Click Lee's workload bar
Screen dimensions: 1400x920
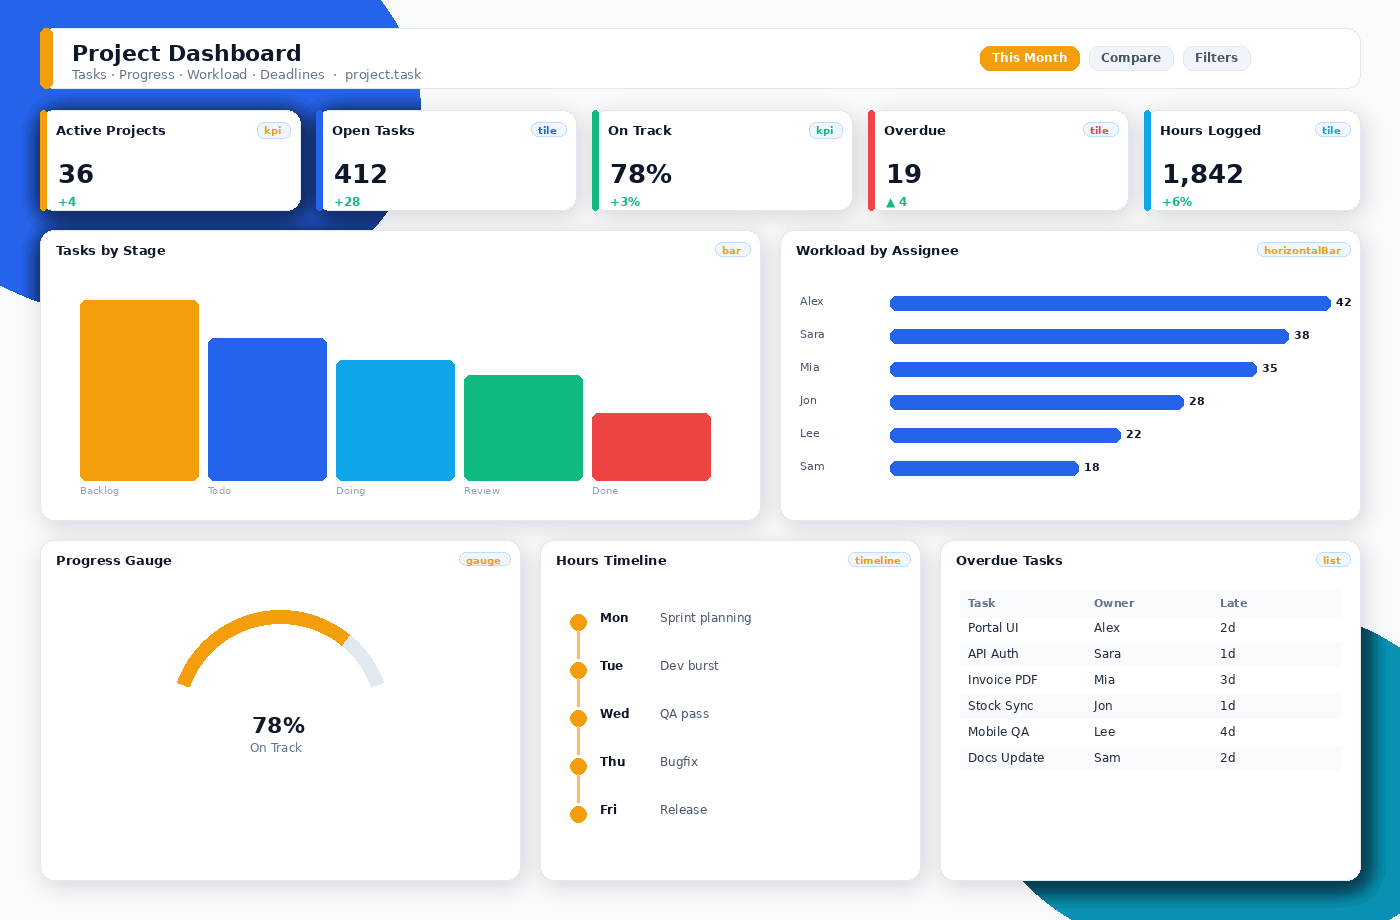point(1005,435)
